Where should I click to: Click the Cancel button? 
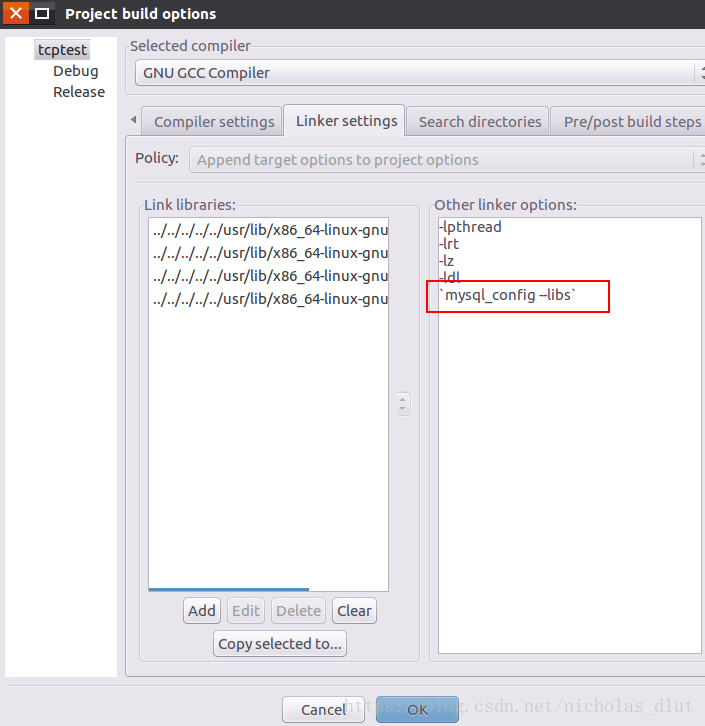(x=323, y=709)
